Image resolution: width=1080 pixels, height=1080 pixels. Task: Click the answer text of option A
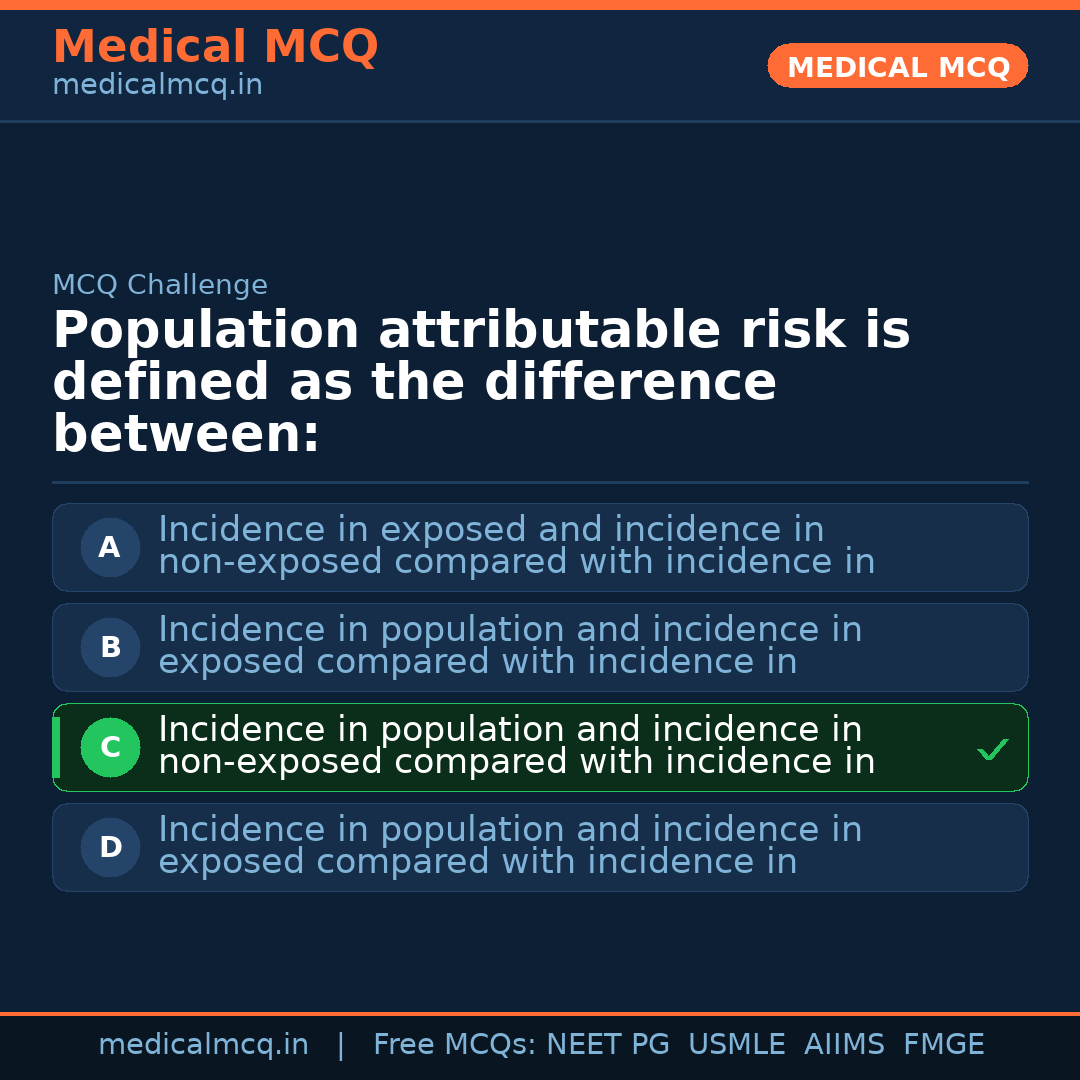(516, 546)
